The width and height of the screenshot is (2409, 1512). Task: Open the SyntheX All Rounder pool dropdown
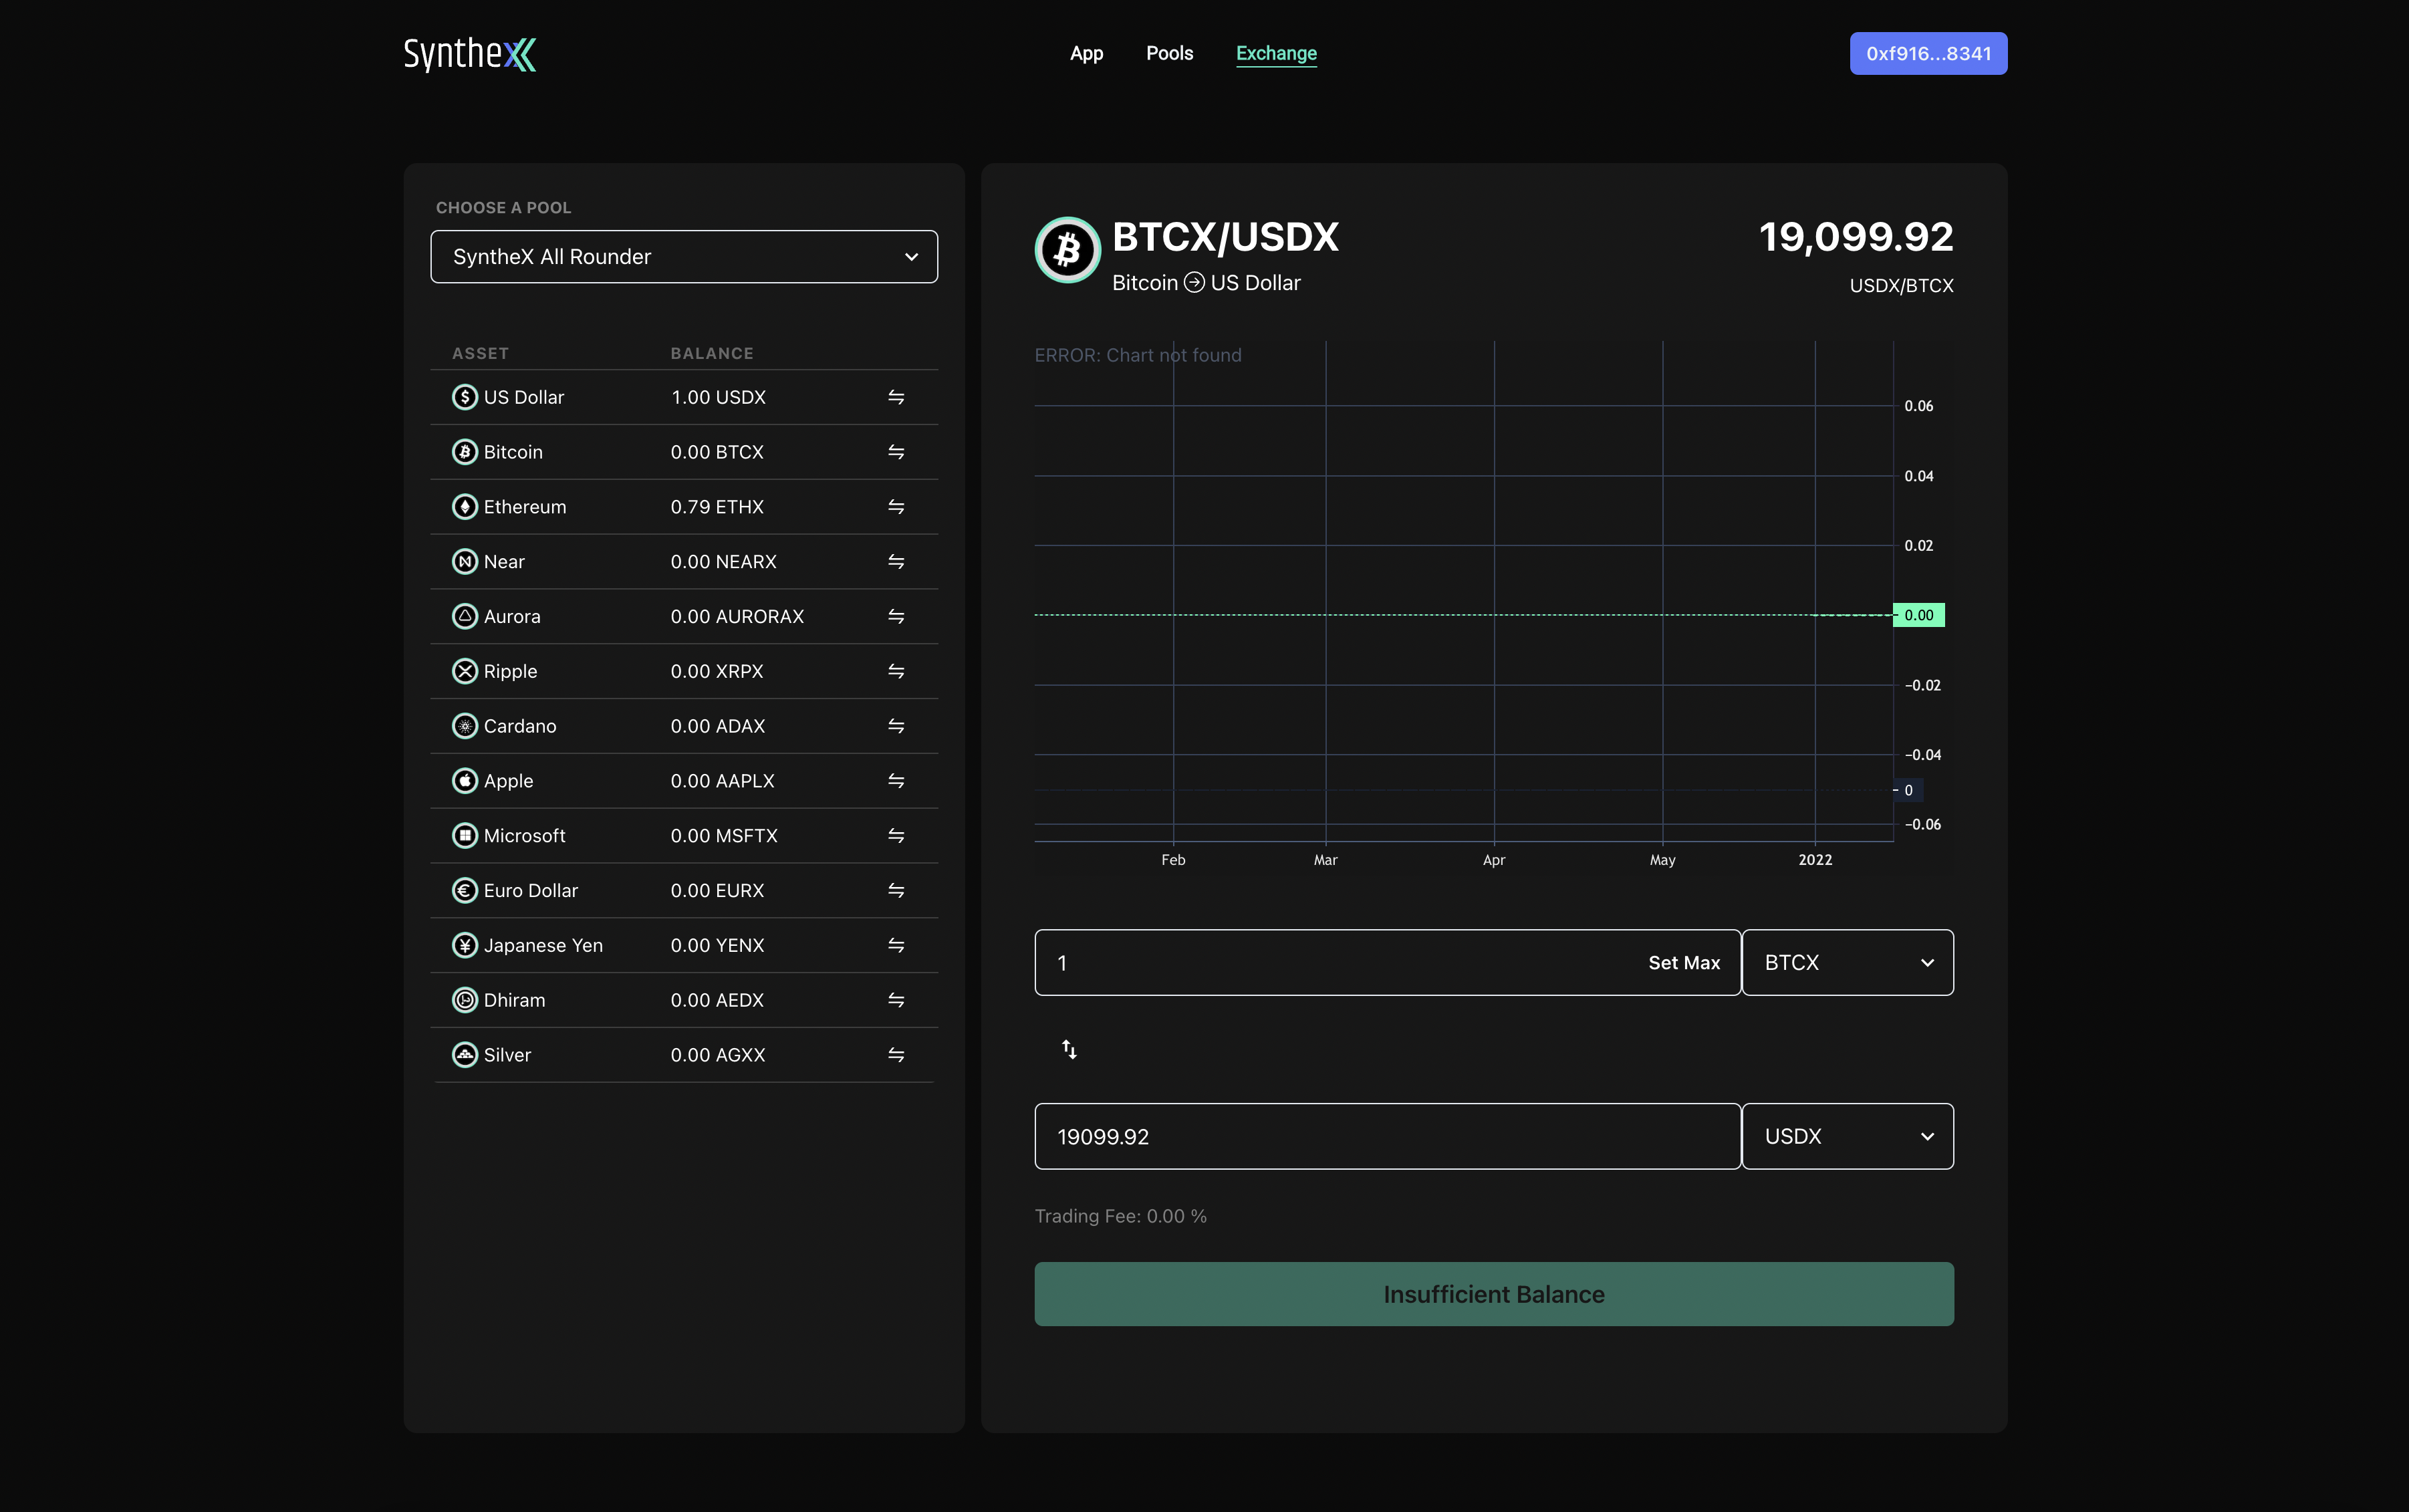pyautogui.click(x=684, y=257)
